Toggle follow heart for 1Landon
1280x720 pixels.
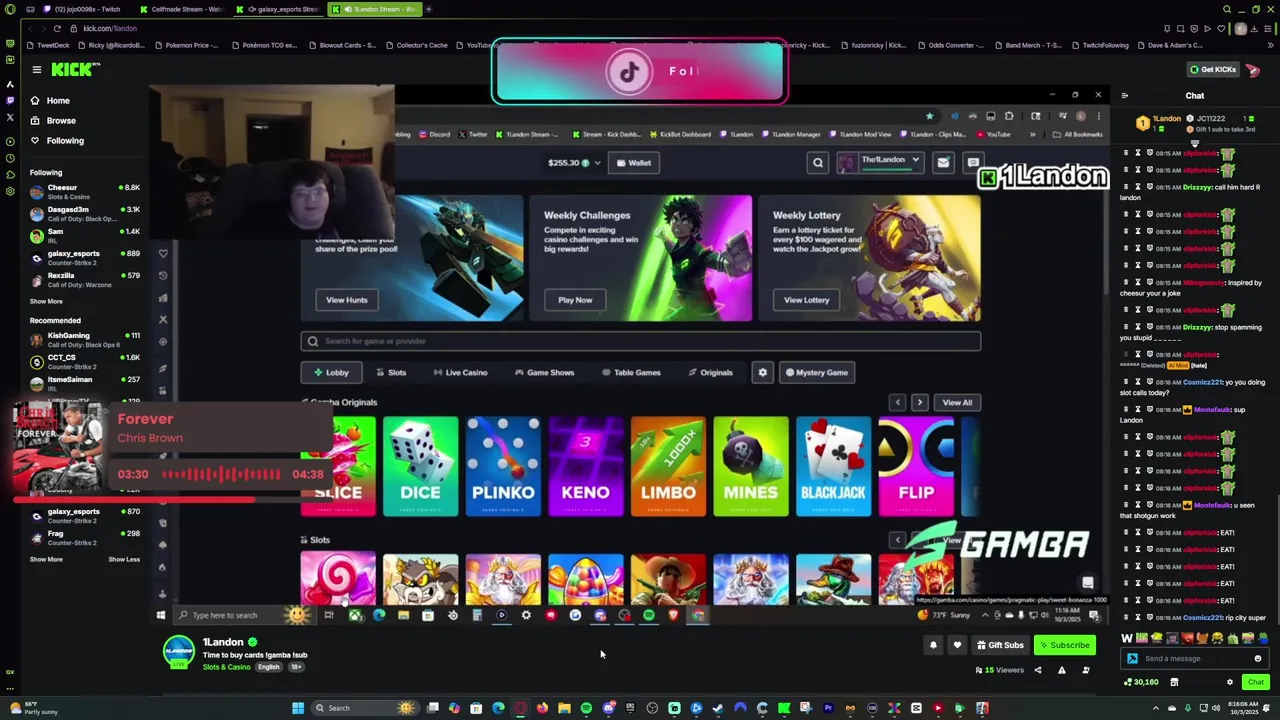[x=957, y=645]
